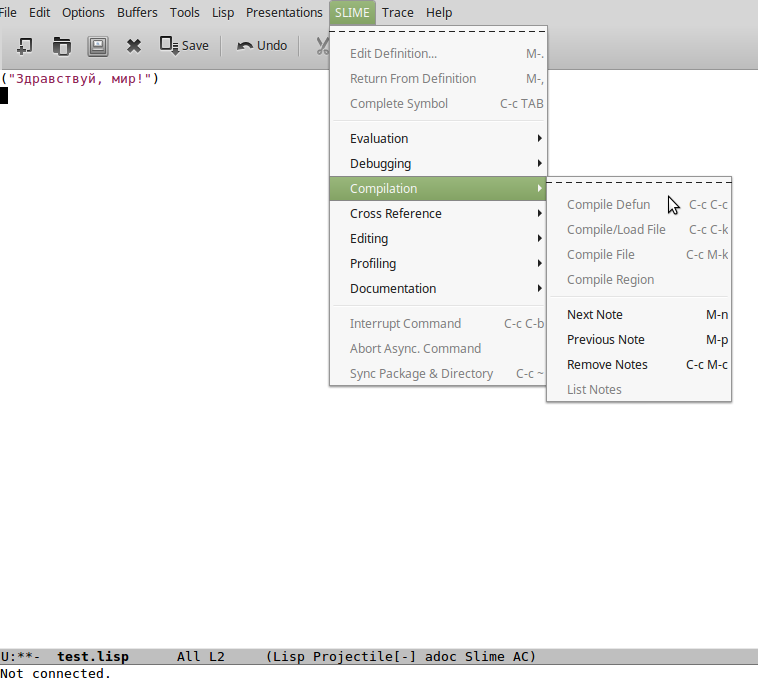758x686 pixels.
Task: Open the Trace menu
Action: (397, 13)
